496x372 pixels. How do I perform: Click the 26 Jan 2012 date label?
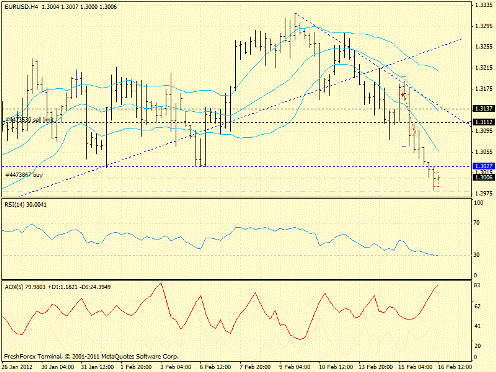[x=18, y=367]
